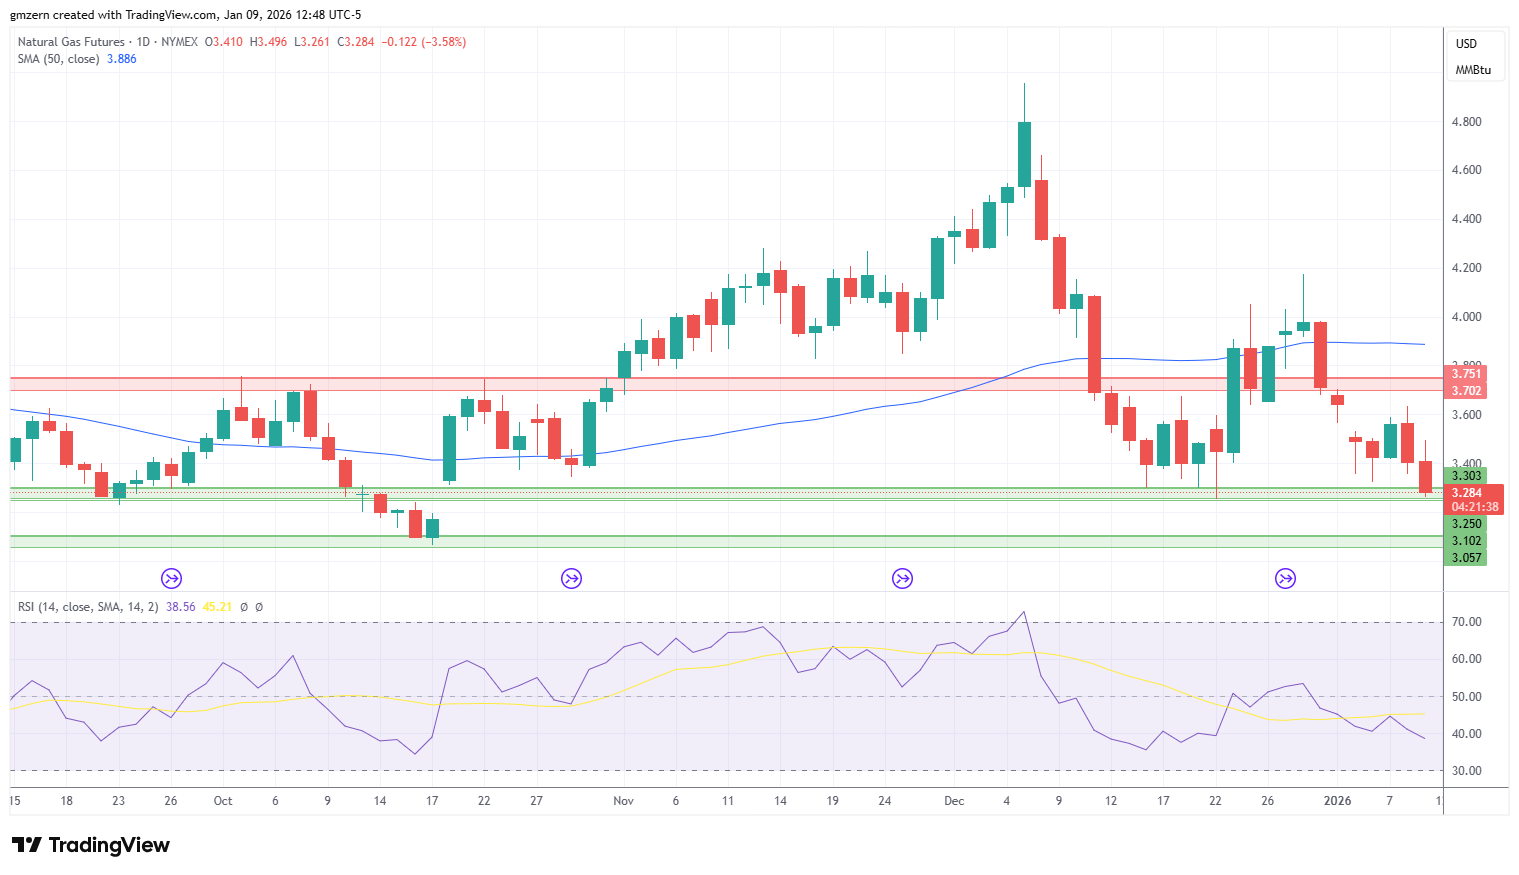This screenshot has height=875, width=1519.
Task: Click the contract rollover marker below late-September candles
Action: pyautogui.click(x=172, y=578)
